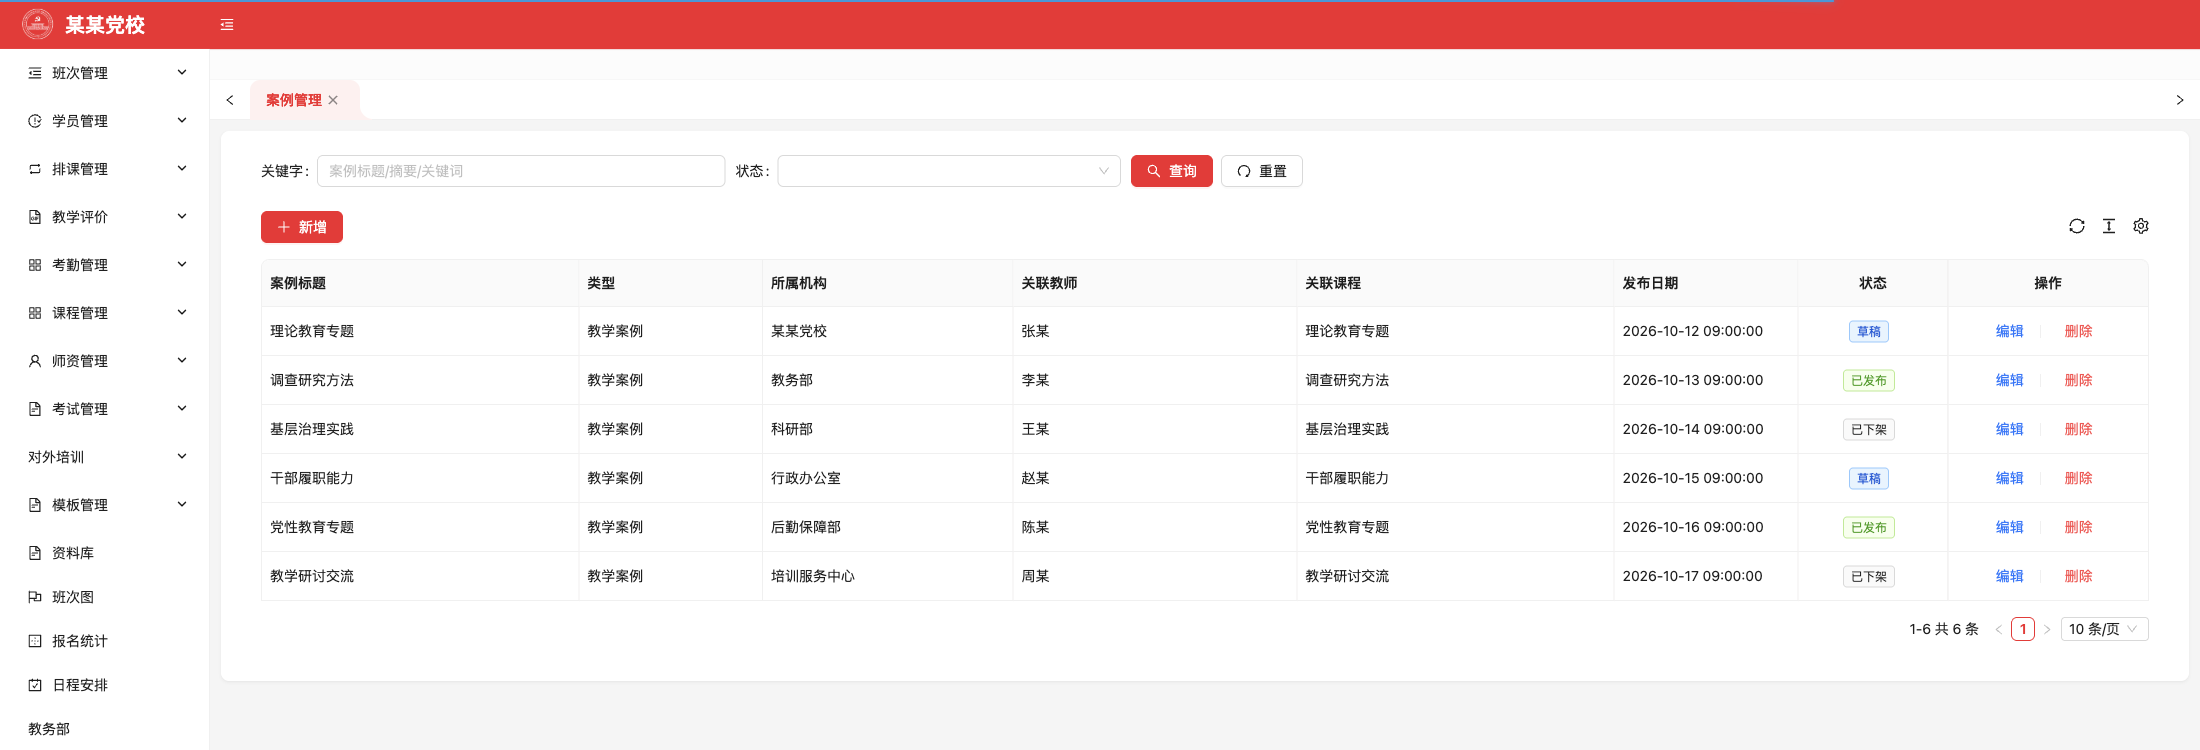Click the sidebar collapse icon in the red header

227,25
